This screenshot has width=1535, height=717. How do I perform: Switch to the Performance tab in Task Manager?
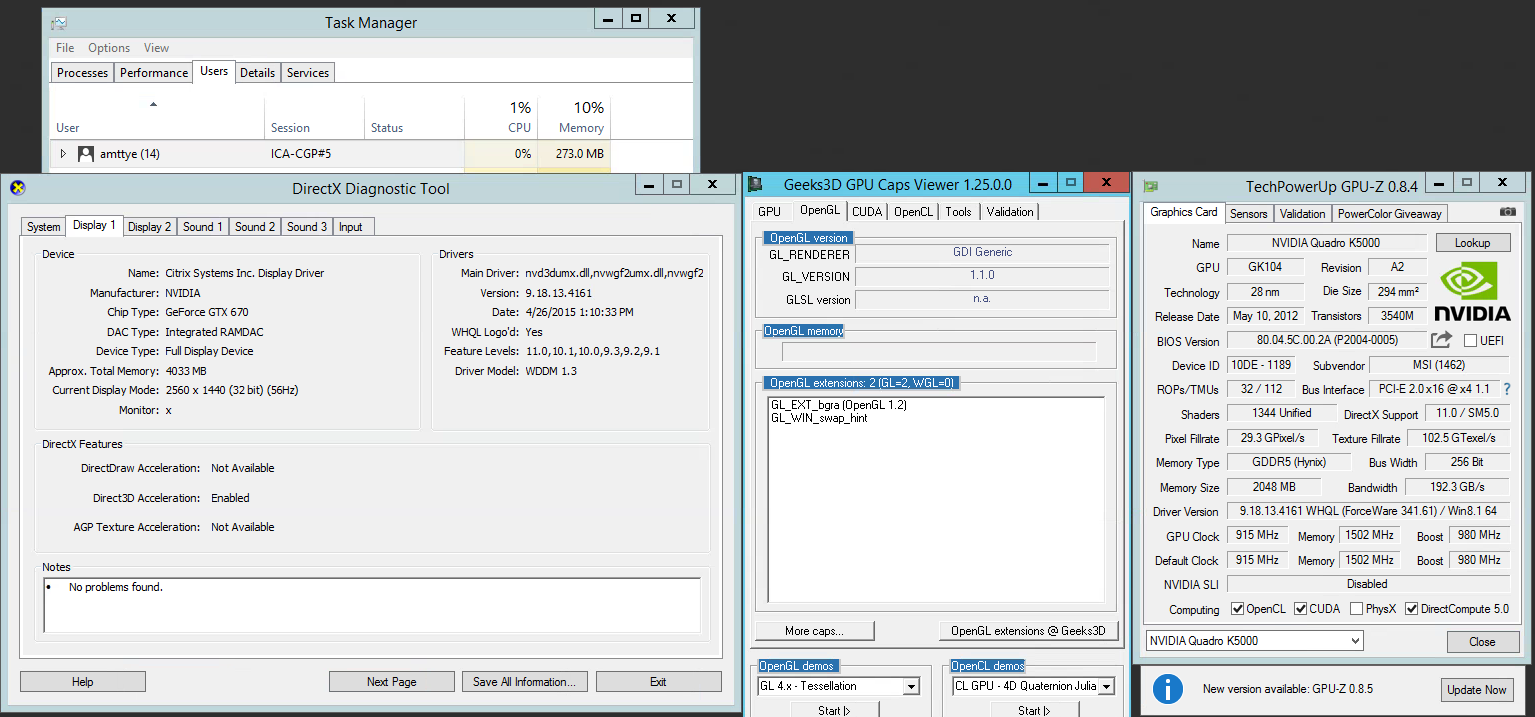tap(154, 73)
